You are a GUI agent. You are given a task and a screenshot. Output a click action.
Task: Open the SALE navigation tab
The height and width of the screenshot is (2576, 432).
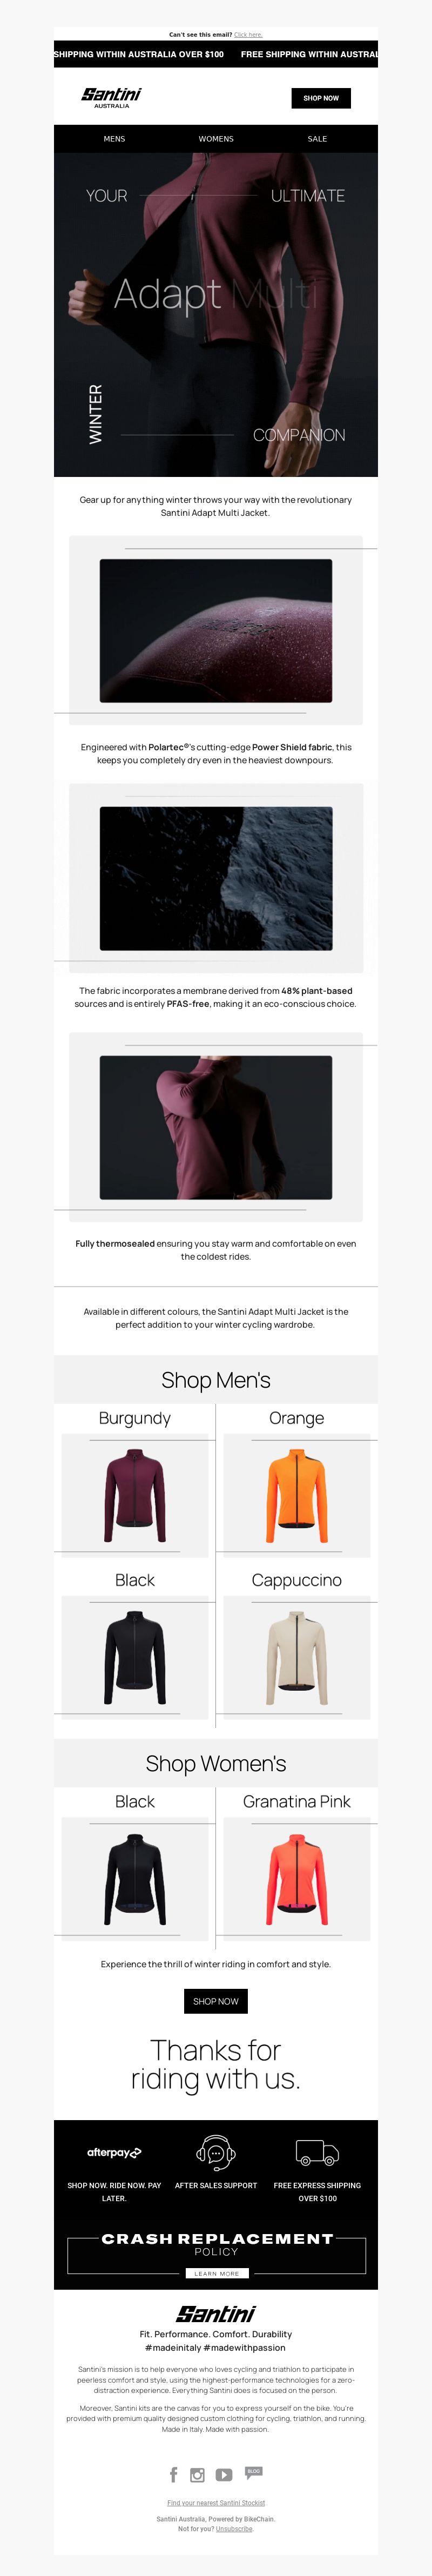[317, 139]
